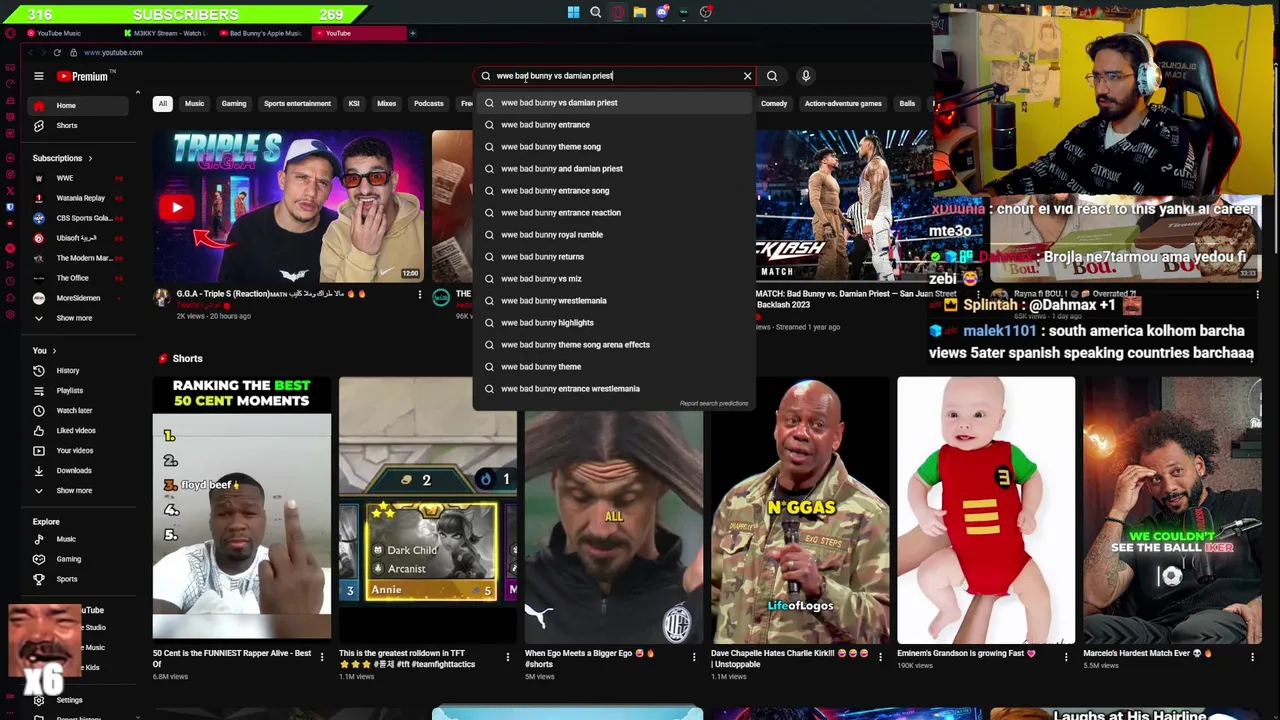
Task: Expand the Subscriptions section chevron
Action: click(x=89, y=158)
